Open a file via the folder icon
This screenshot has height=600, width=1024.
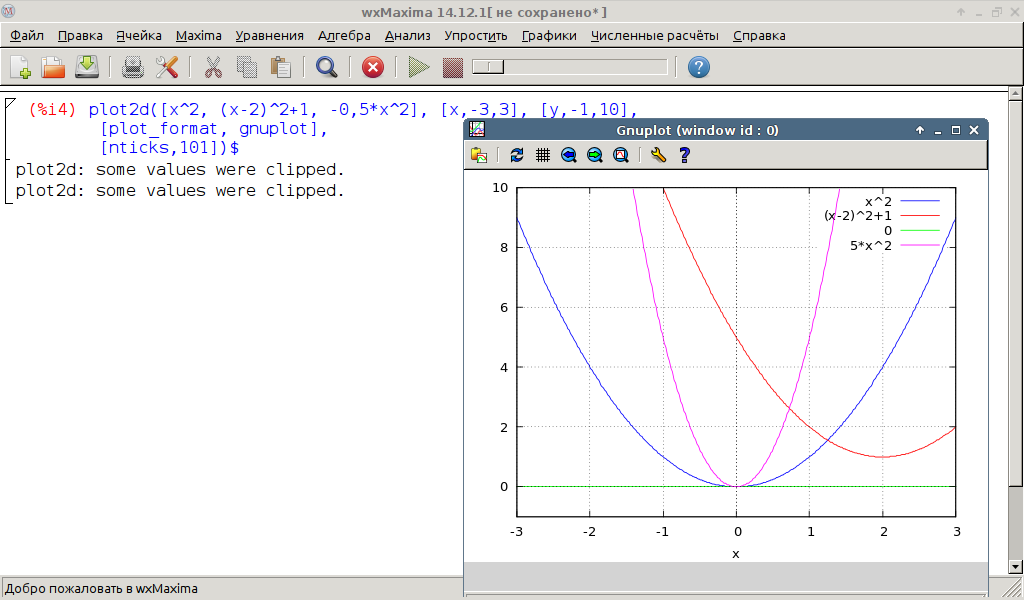point(53,67)
